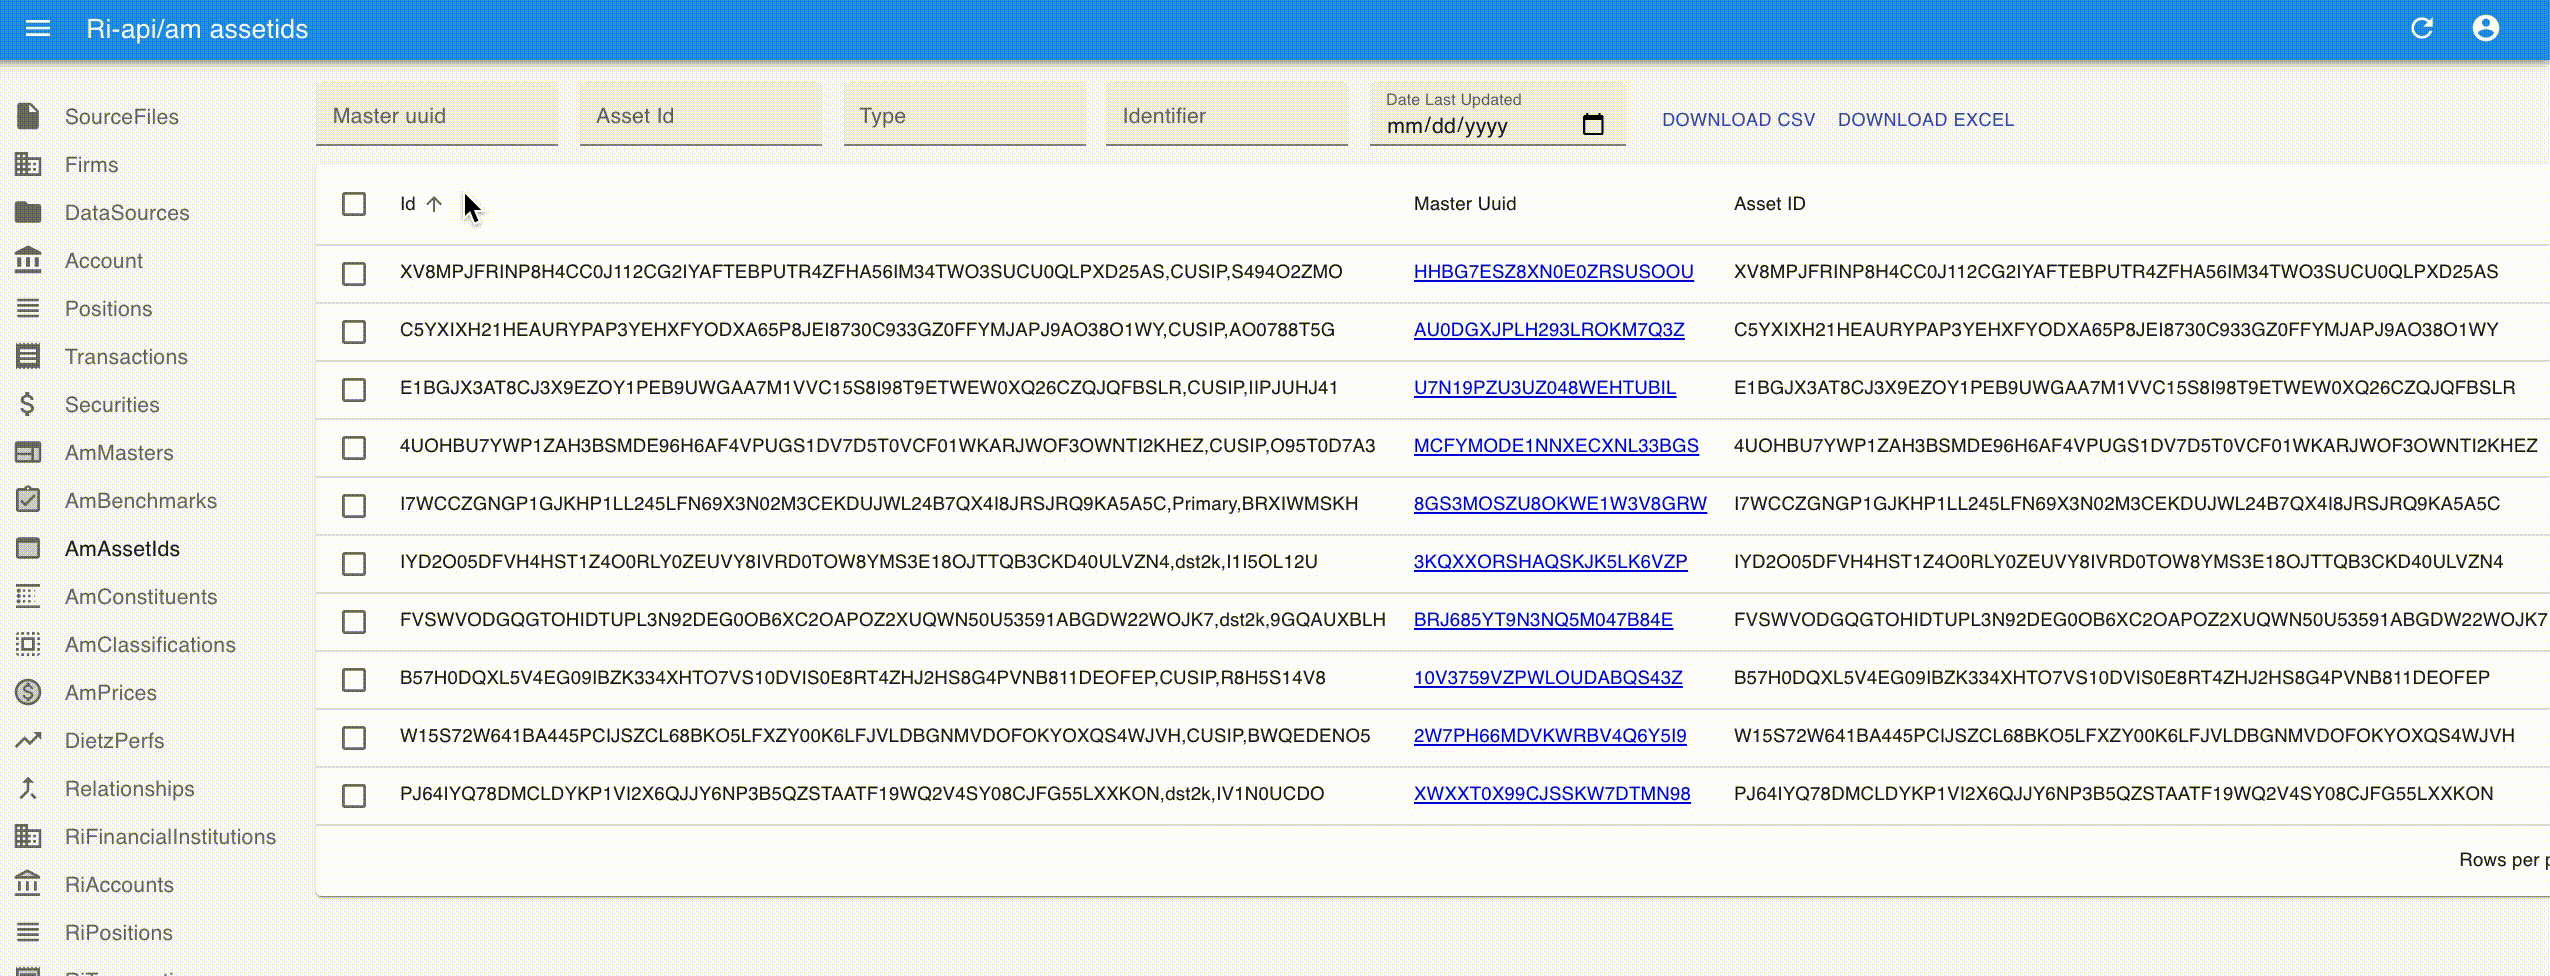The height and width of the screenshot is (976, 2550).
Task: Focus the Master uuid filter field
Action: point(437,115)
